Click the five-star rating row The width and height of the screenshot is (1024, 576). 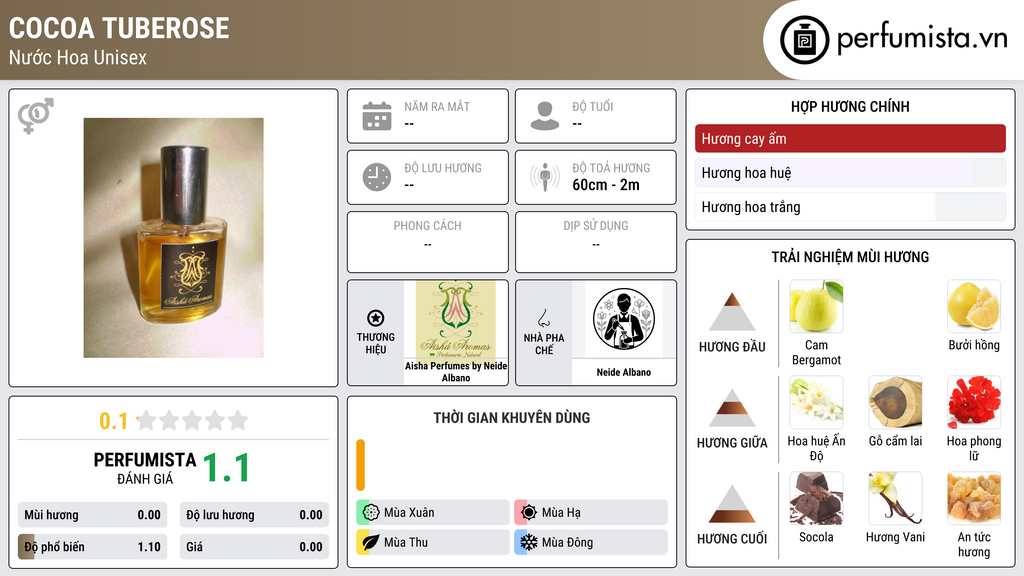coord(192,420)
